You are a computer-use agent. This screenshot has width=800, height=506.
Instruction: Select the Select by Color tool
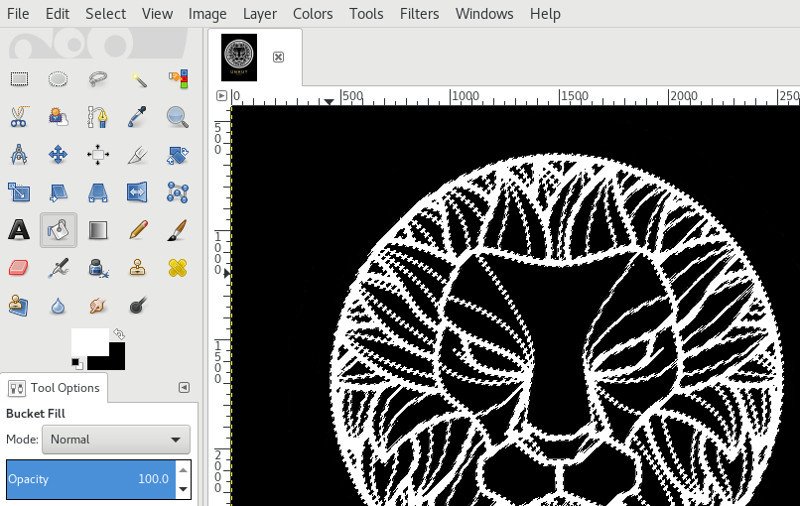click(178, 79)
